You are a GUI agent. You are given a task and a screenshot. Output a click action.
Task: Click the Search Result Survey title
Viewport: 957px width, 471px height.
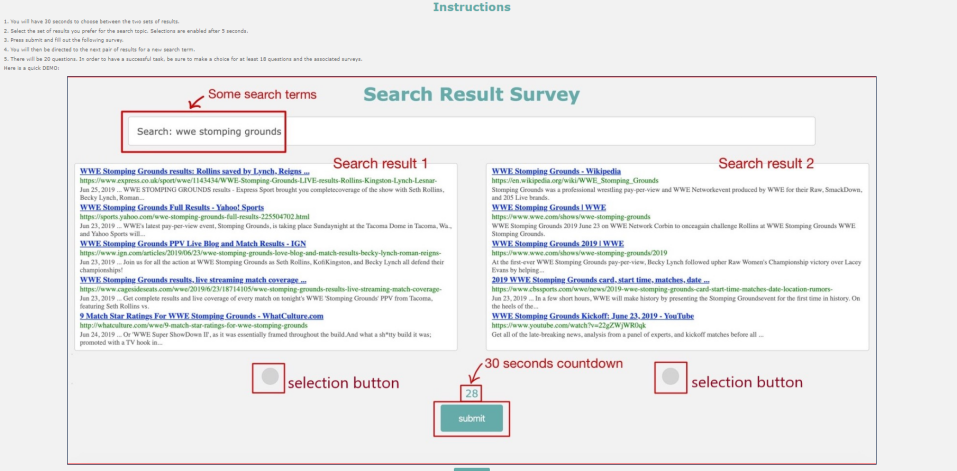click(472, 95)
